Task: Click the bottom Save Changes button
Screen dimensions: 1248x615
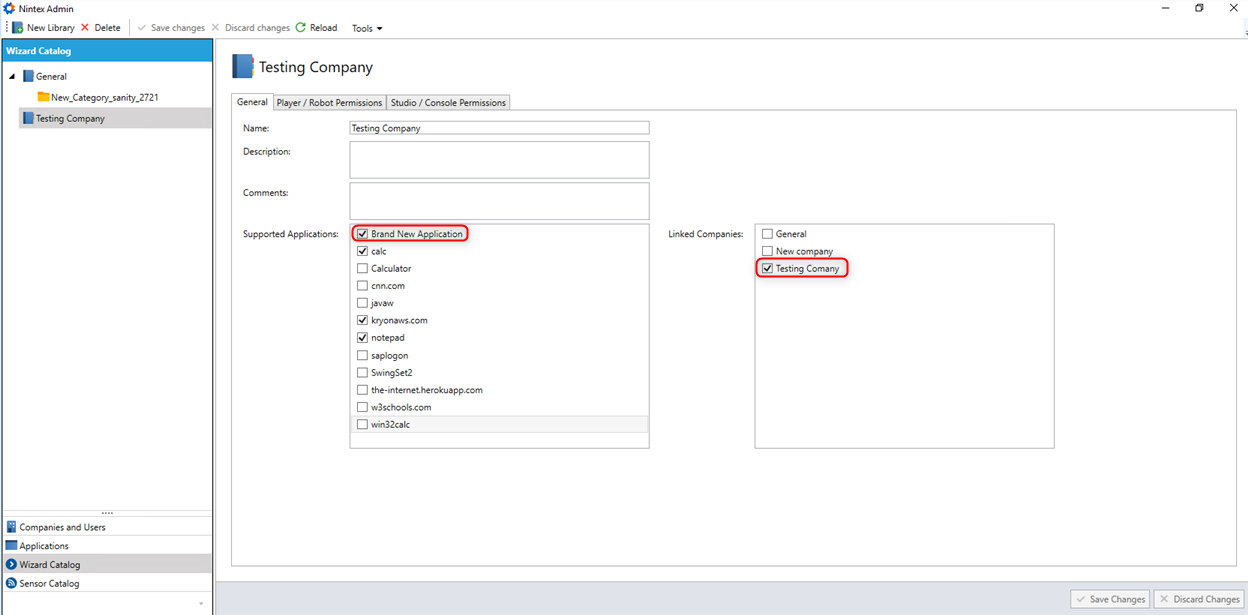Action: pyautogui.click(x=1109, y=599)
